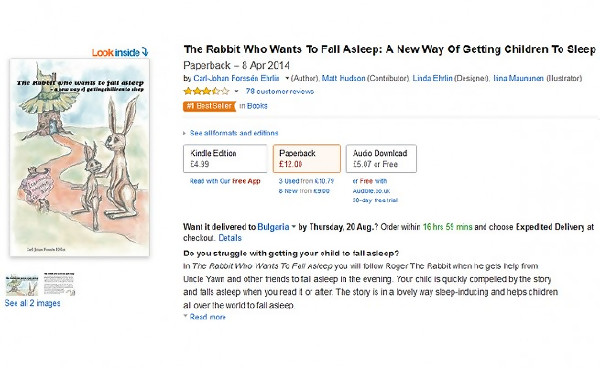Viewport: 600px width, 368px height.
Task: View the second page thumbnail
Action: 59,284
